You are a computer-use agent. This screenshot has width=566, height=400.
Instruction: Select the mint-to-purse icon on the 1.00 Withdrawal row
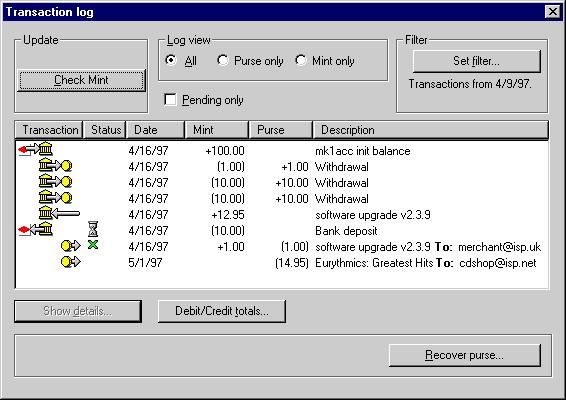pyautogui.click(x=56, y=165)
